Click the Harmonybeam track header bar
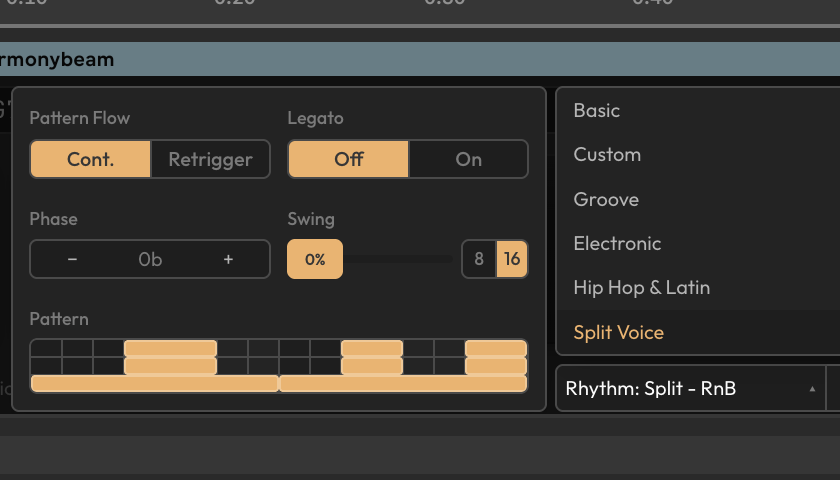 [x=420, y=59]
